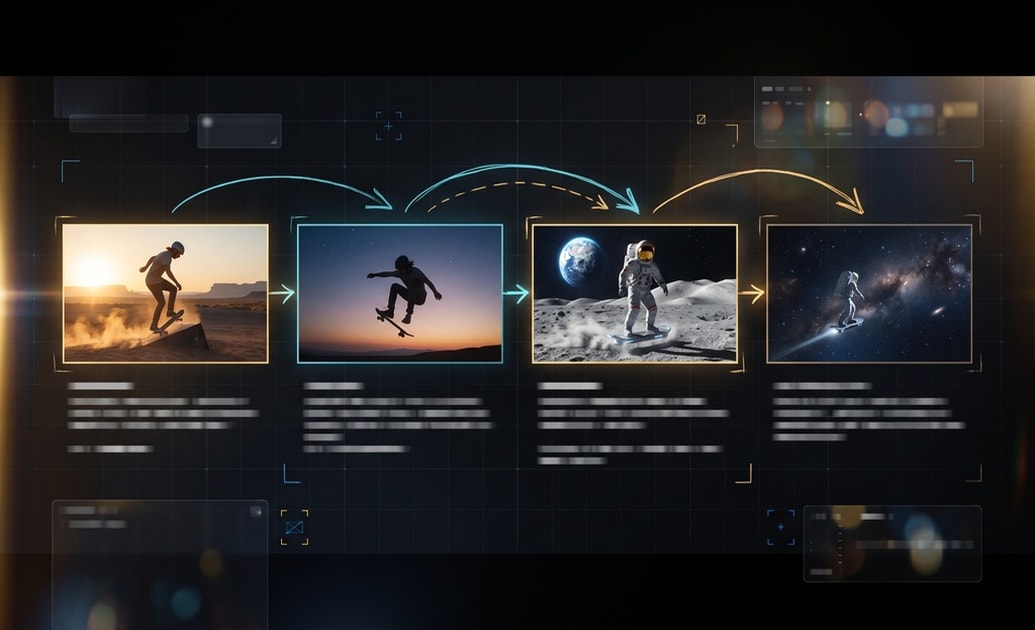The width and height of the screenshot is (1035, 630).
Task: Select the astronaut surfing through galaxy thumbnail
Action: tap(869, 294)
